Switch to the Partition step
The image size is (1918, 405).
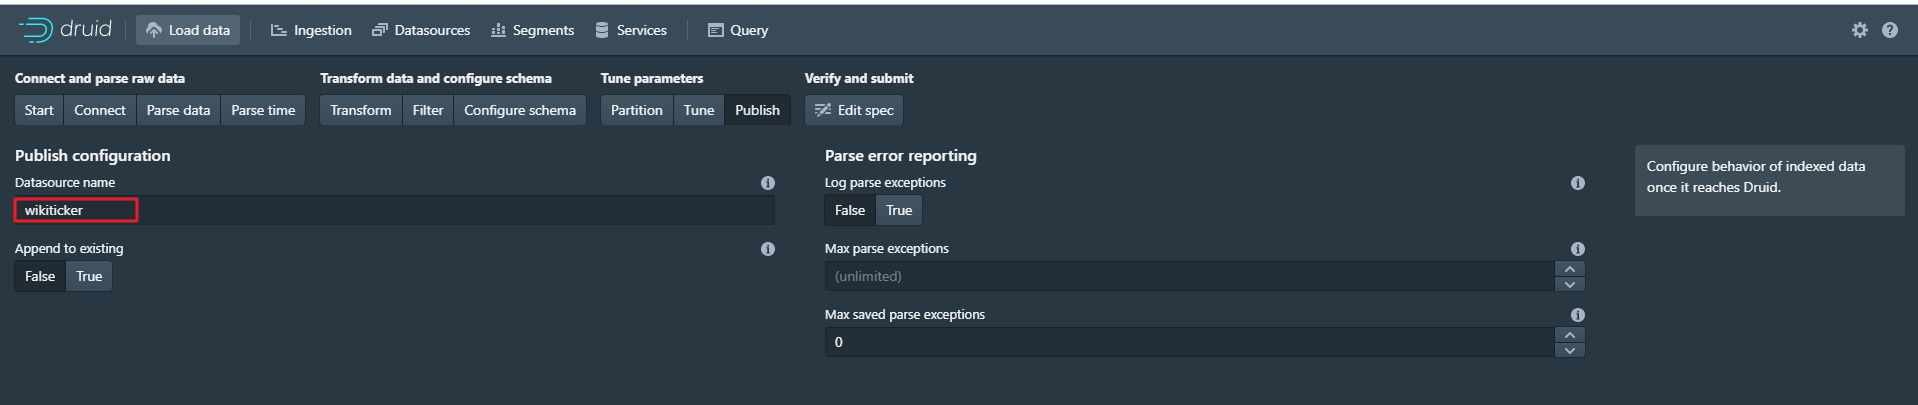[636, 110]
